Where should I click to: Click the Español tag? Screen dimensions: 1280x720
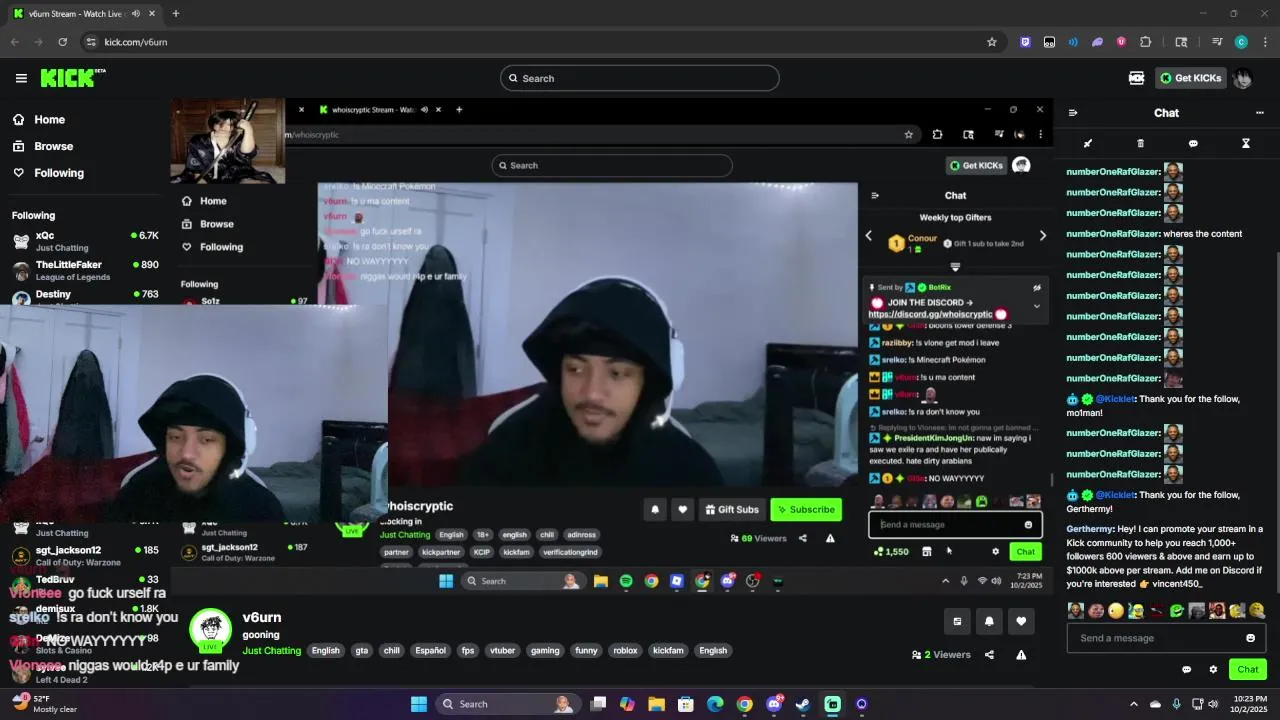pyautogui.click(x=430, y=650)
